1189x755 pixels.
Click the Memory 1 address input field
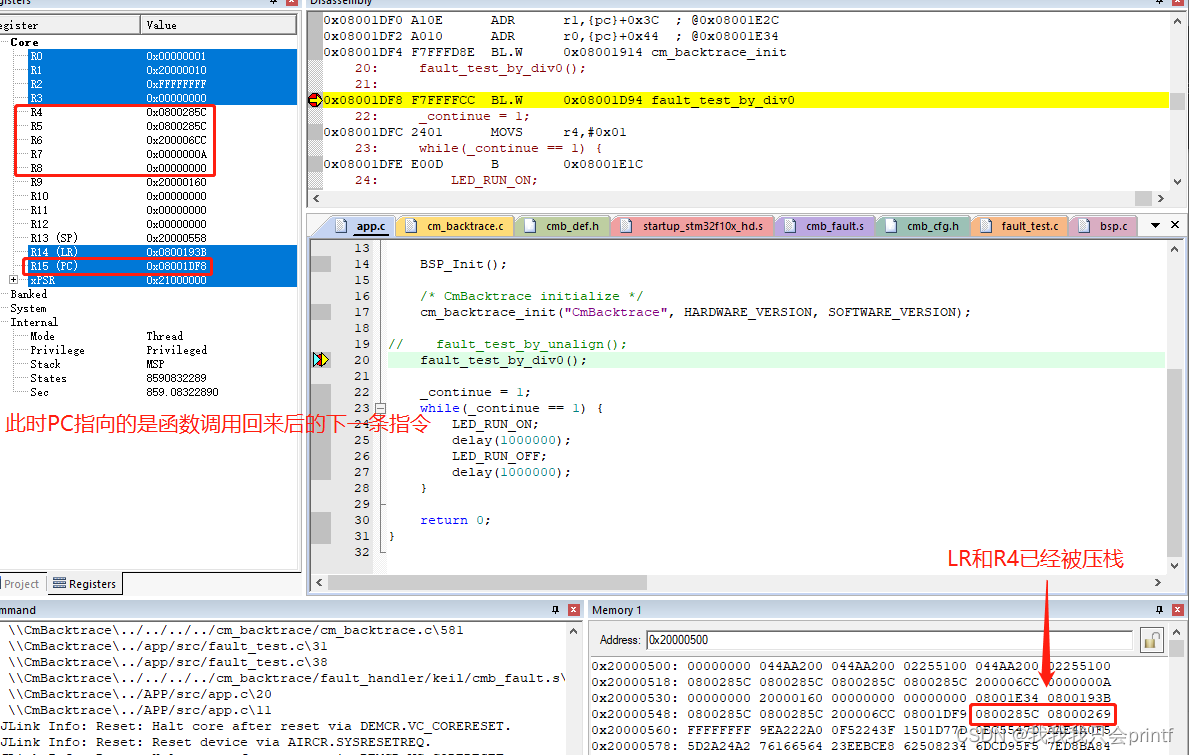tap(889, 640)
